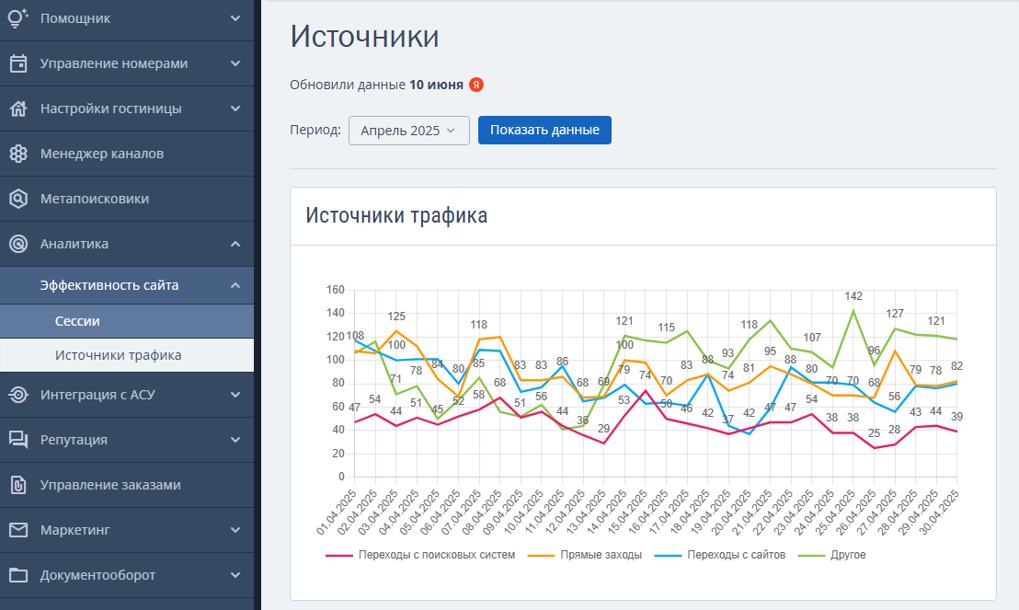Click the 127 data label on the chart

click(895, 314)
